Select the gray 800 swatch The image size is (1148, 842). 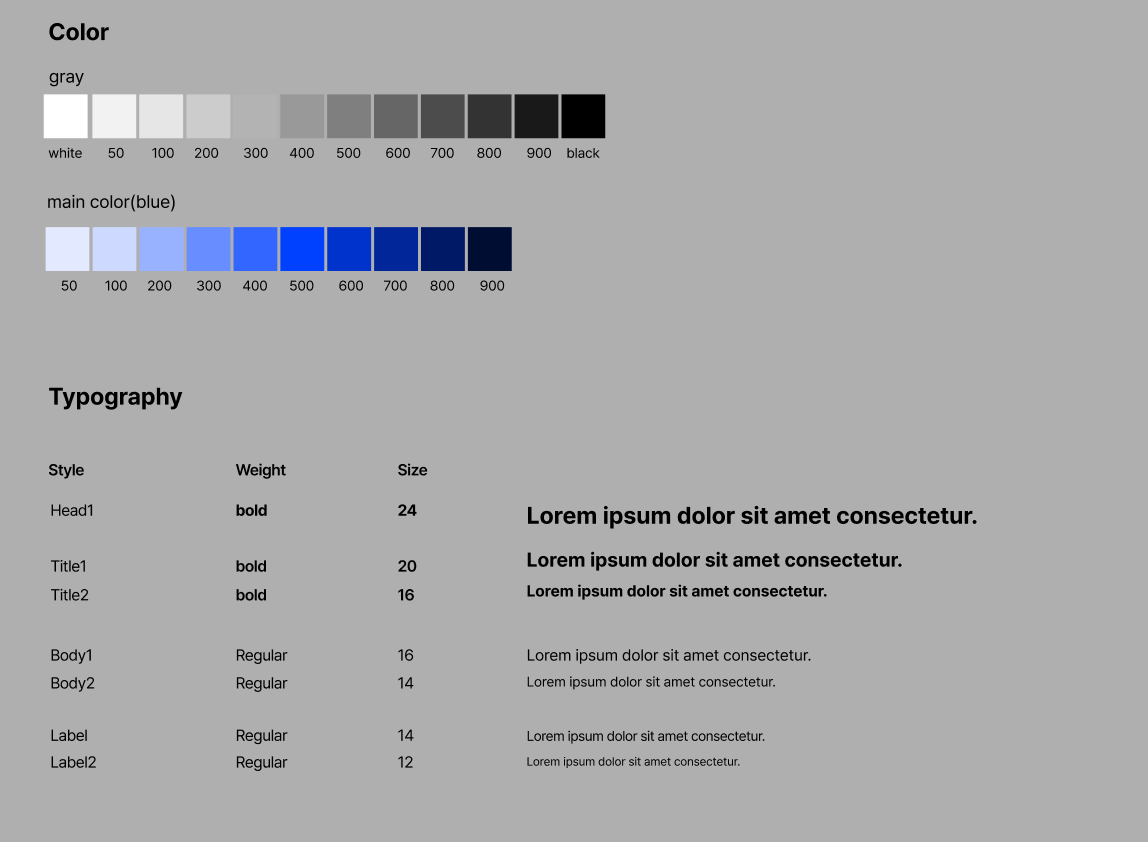(489, 116)
